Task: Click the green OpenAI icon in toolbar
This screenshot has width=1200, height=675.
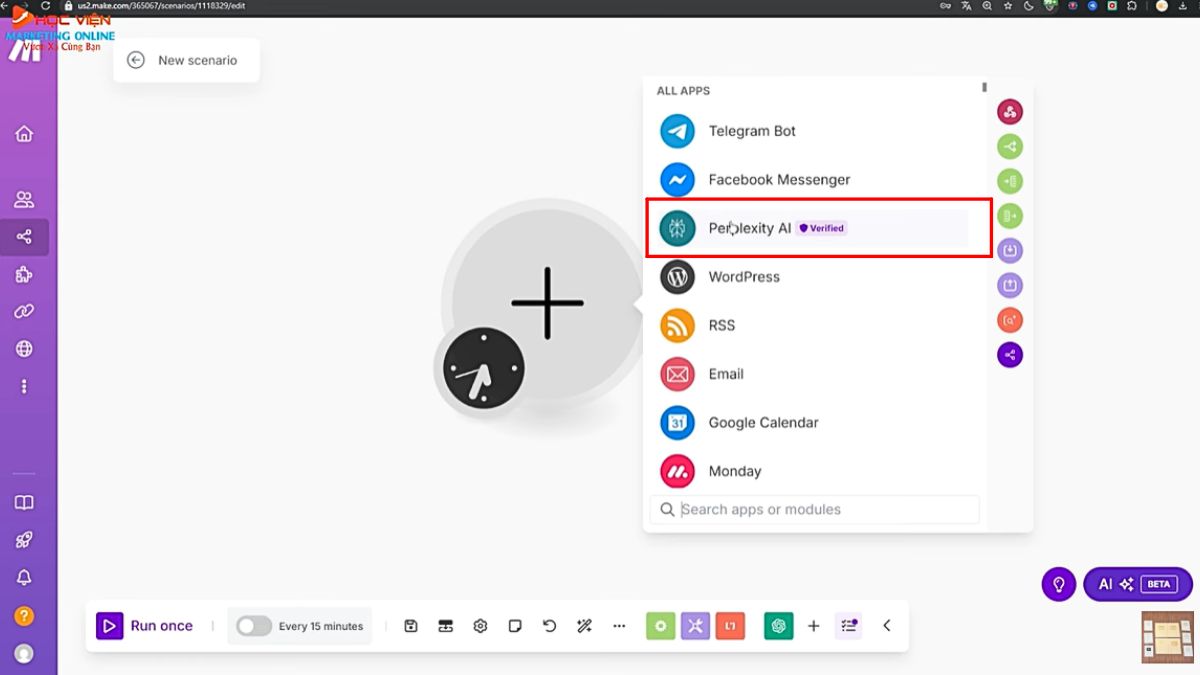Action: tap(778, 626)
